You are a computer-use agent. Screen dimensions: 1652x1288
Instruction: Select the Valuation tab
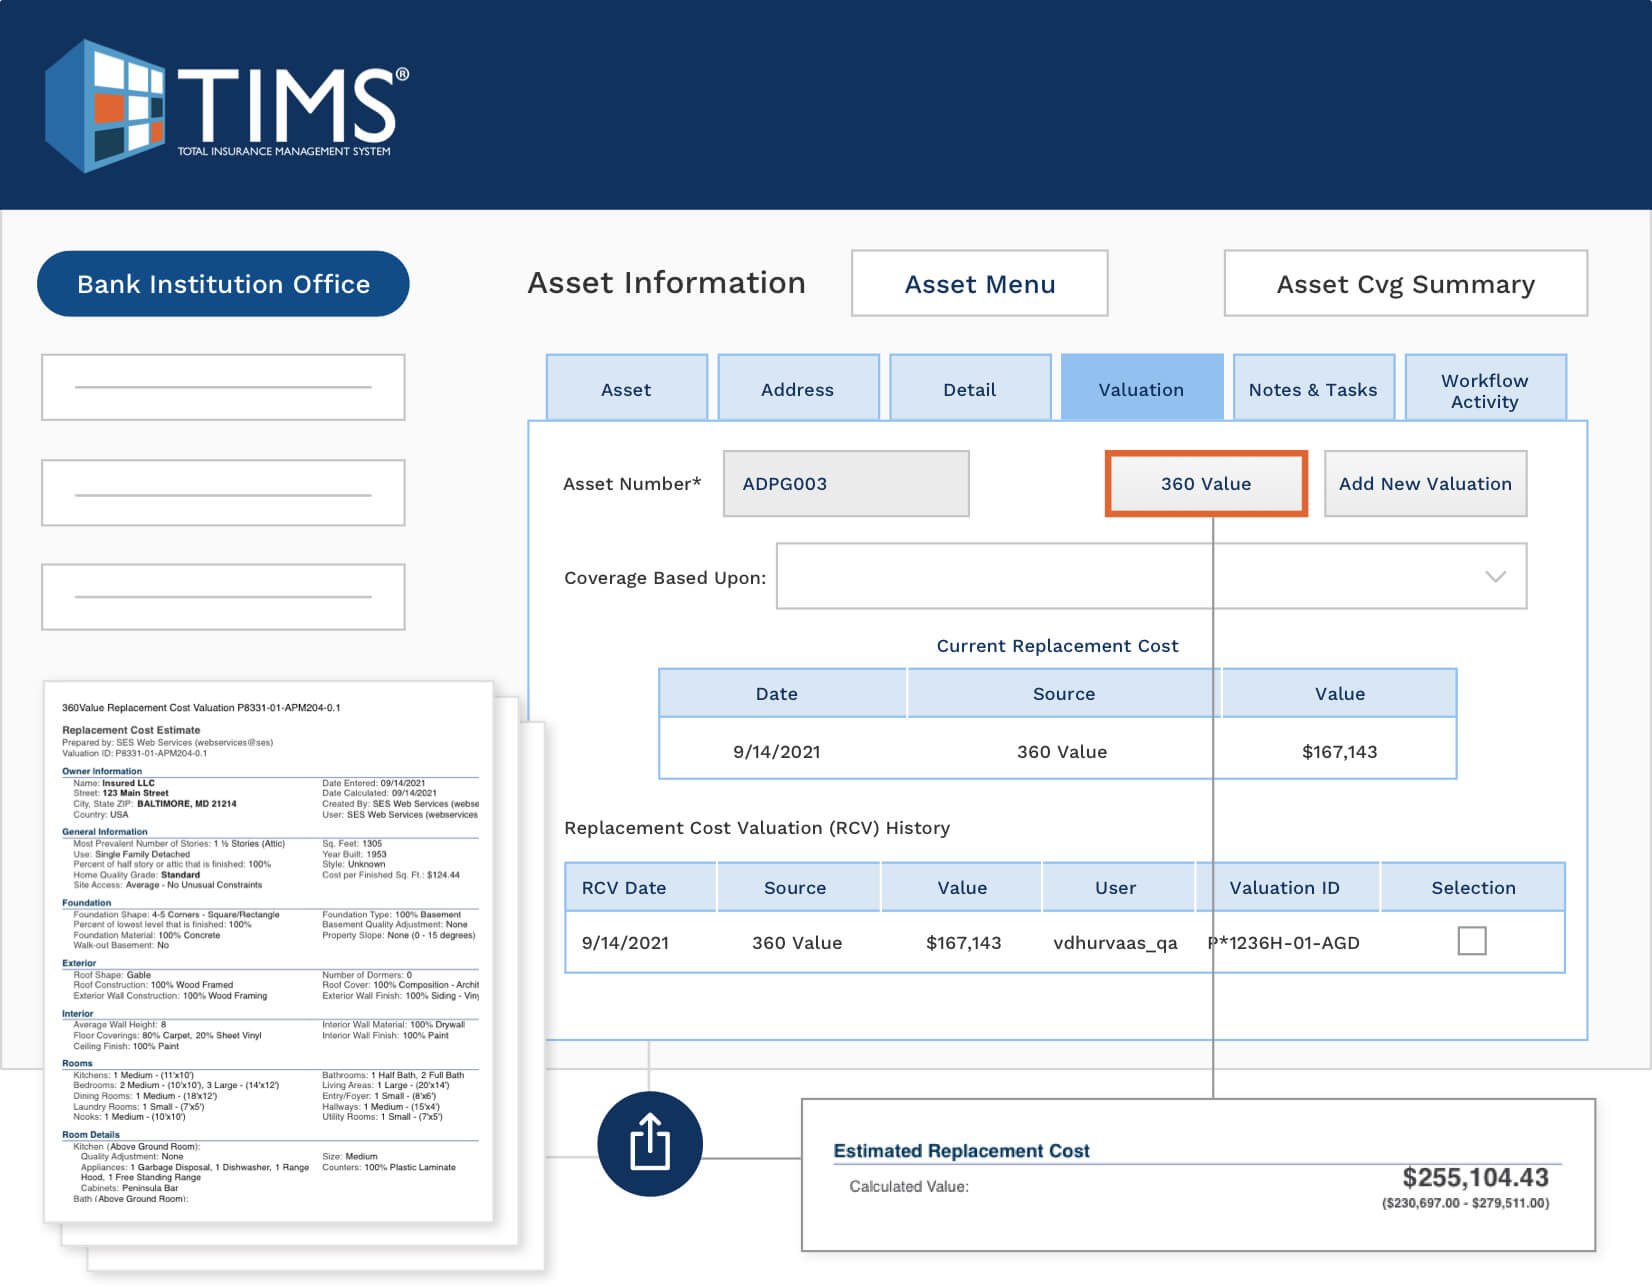1141,388
